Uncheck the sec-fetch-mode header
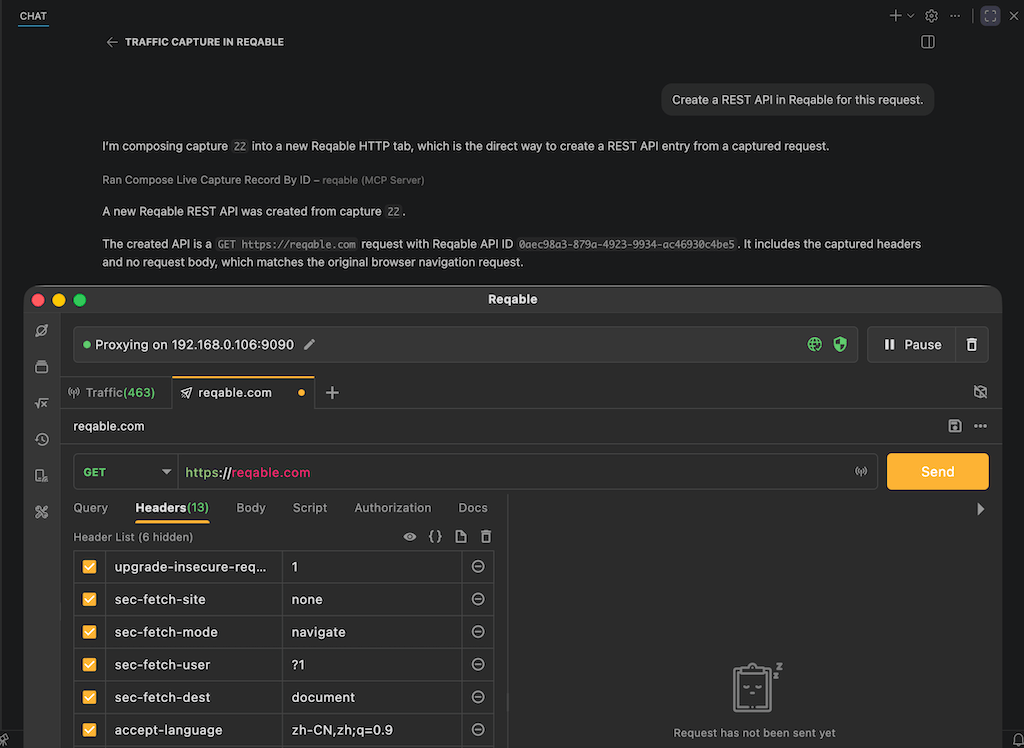The height and width of the screenshot is (748, 1024). click(89, 632)
